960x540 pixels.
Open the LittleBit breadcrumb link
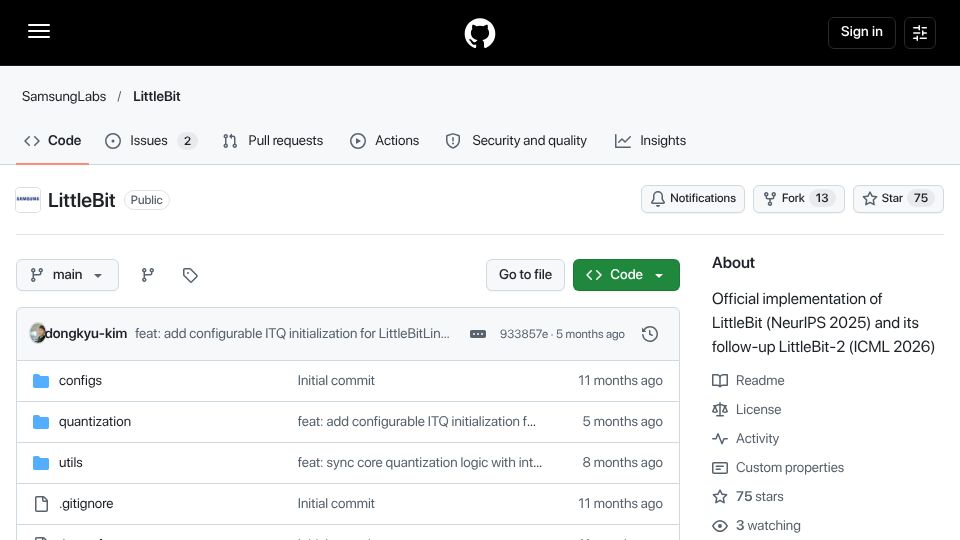click(x=157, y=97)
